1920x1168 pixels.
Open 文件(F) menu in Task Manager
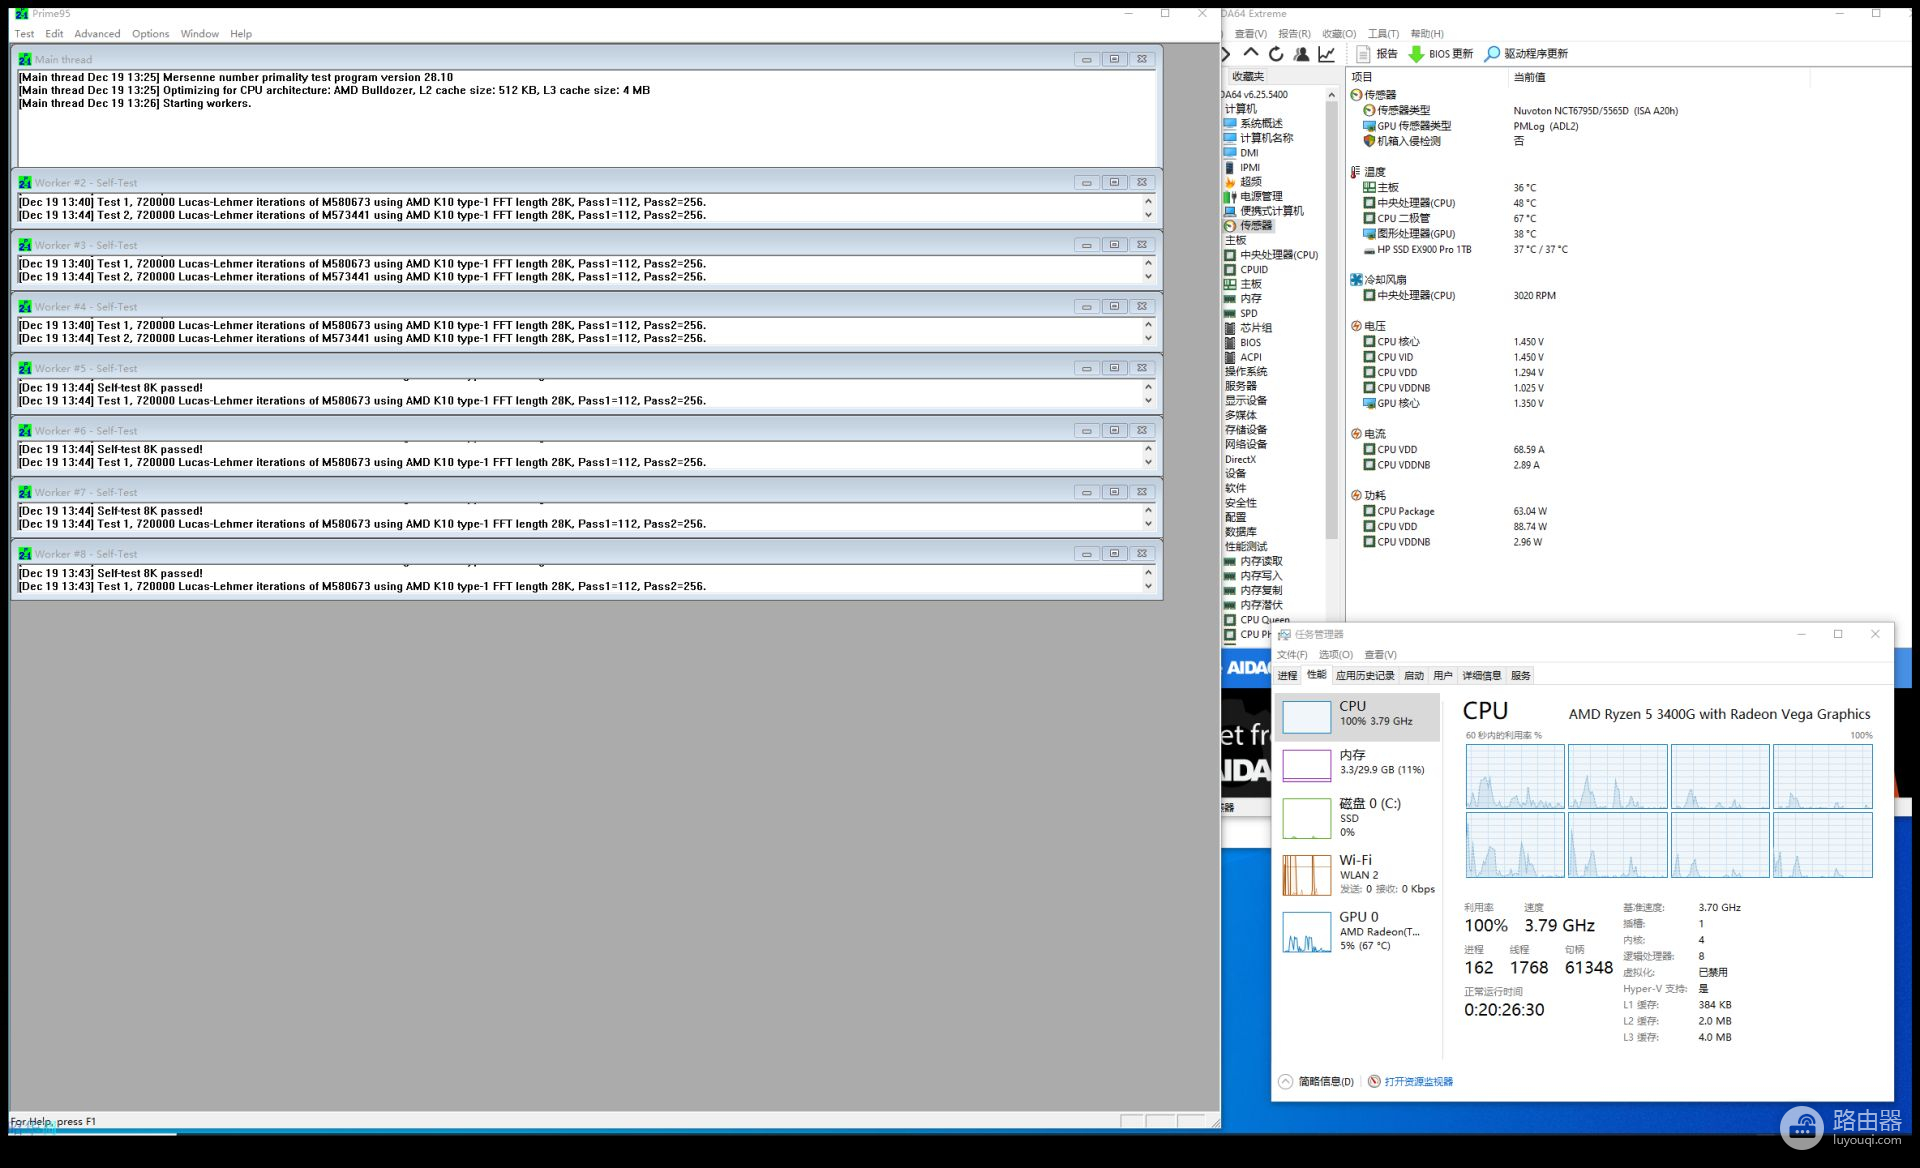(1291, 655)
